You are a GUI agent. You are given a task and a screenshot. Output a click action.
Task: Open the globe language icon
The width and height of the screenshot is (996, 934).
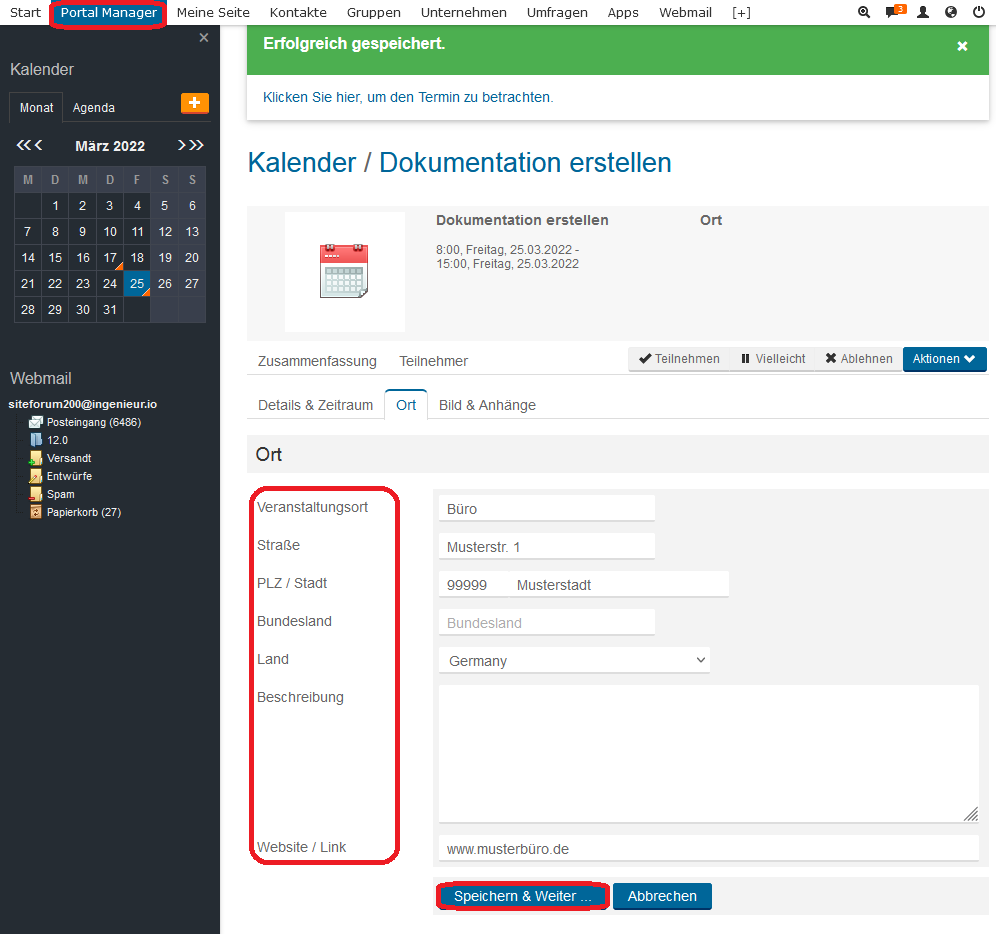tap(950, 13)
